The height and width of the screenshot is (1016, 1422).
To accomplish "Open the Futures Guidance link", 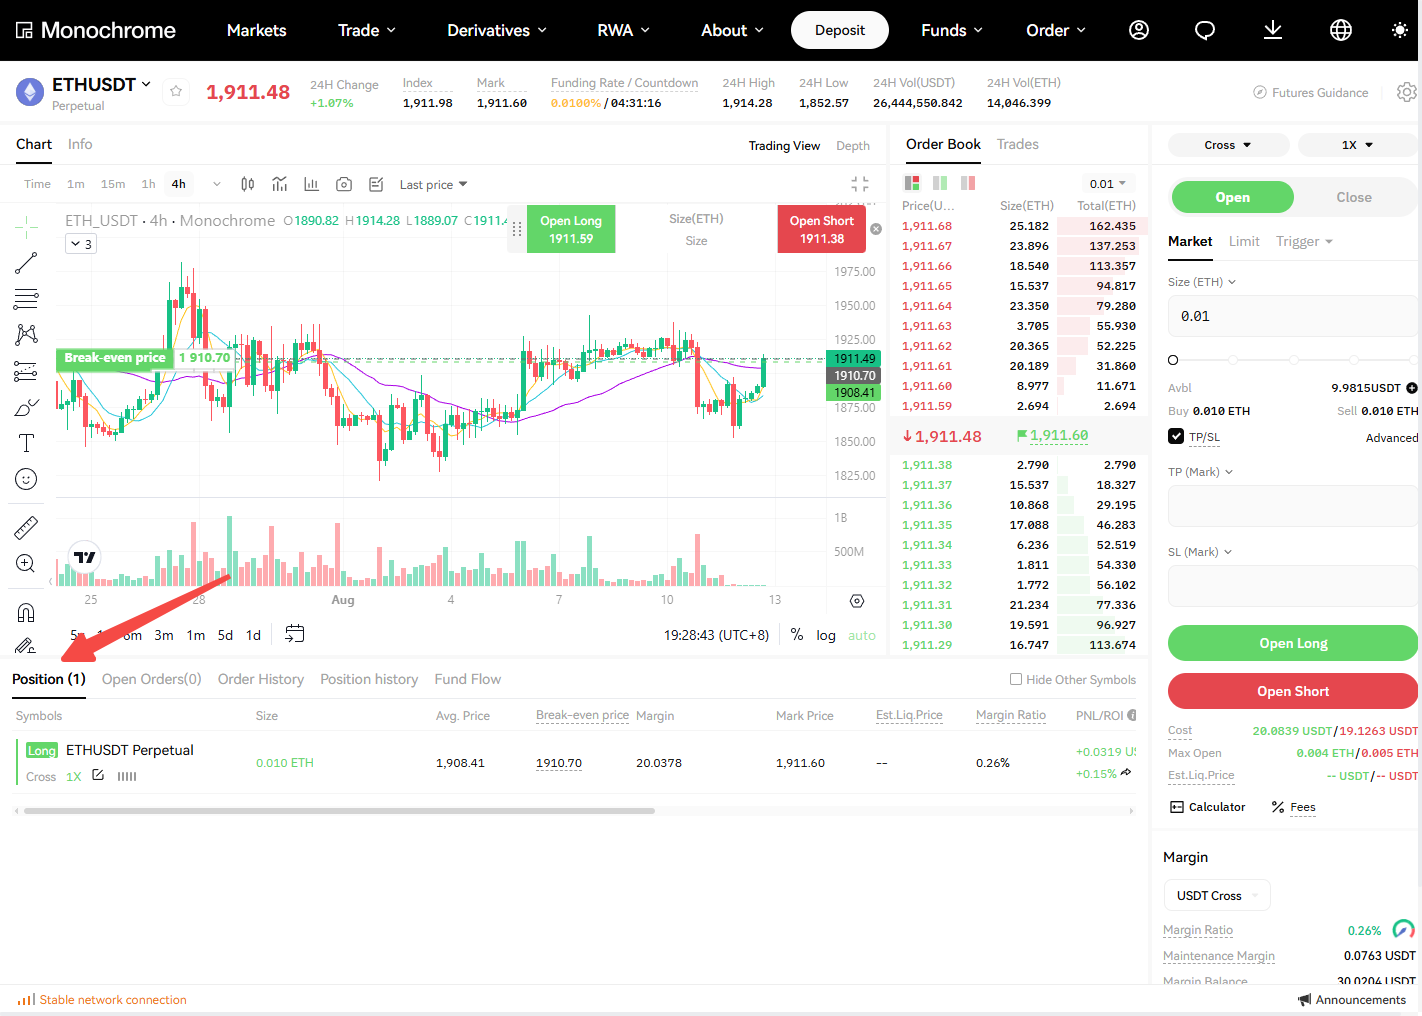I will coord(1311,92).
